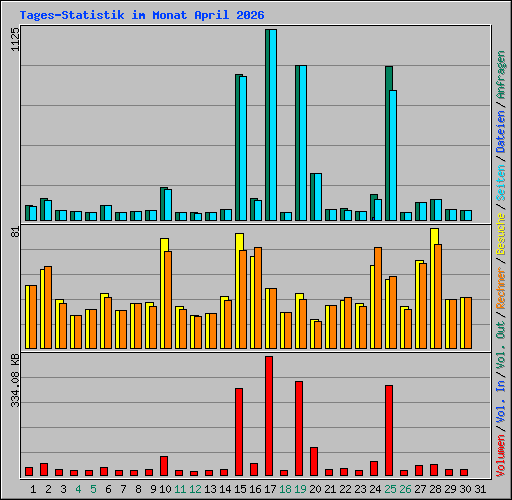Click the 'Seiten' legend label
Viewport: 512px width, 500px height.
tap(501, 183)
